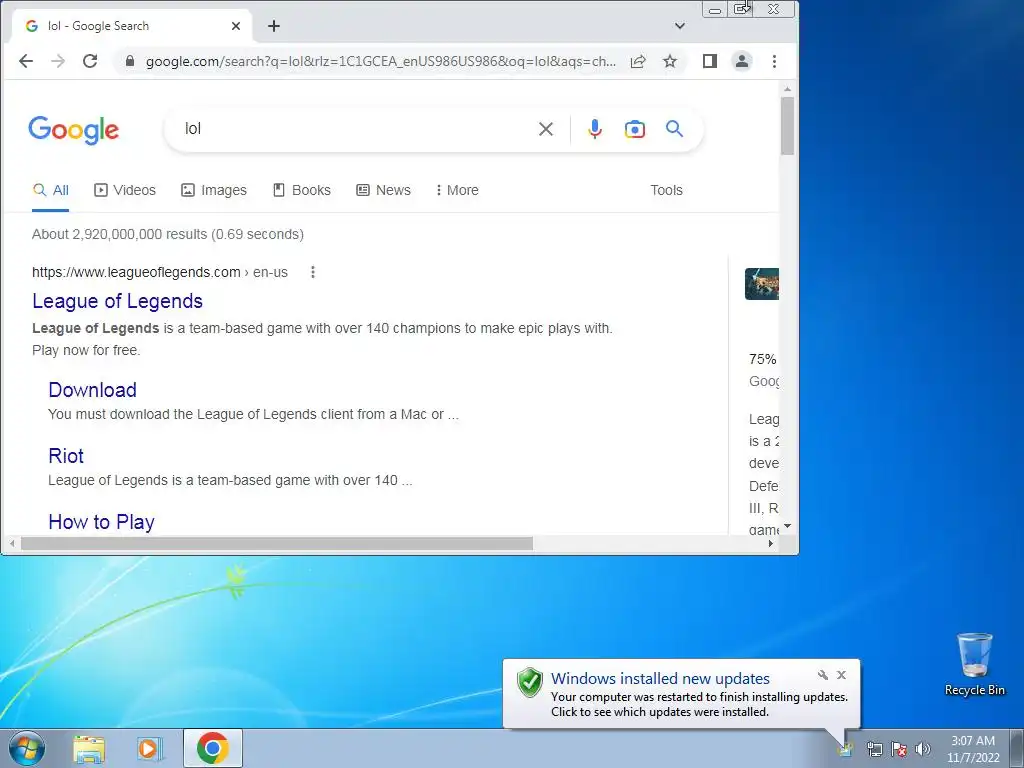Click the Chrome taskbar button
This screenshot has width=1024, height=768.
tap(213, 748)
